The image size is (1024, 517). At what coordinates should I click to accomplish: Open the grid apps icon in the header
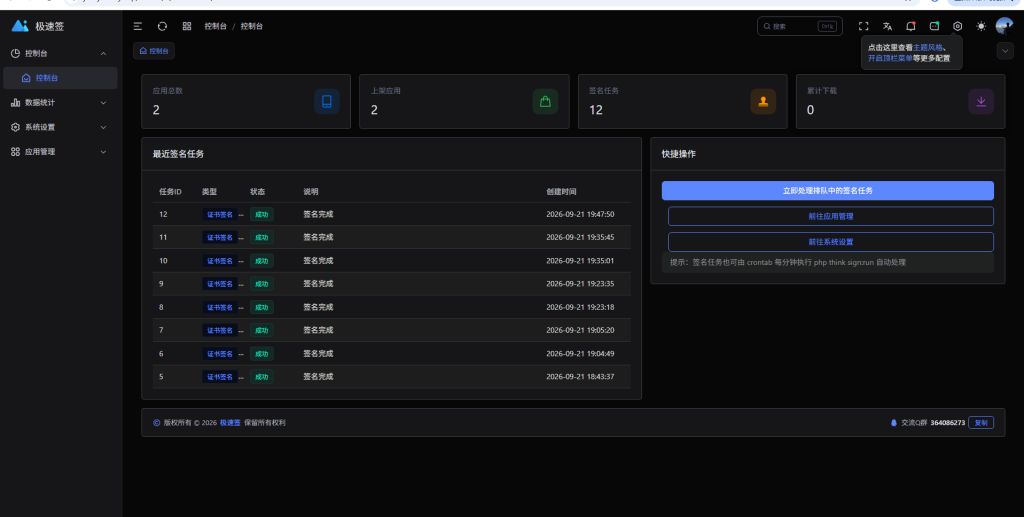click(x=187, y=26)
